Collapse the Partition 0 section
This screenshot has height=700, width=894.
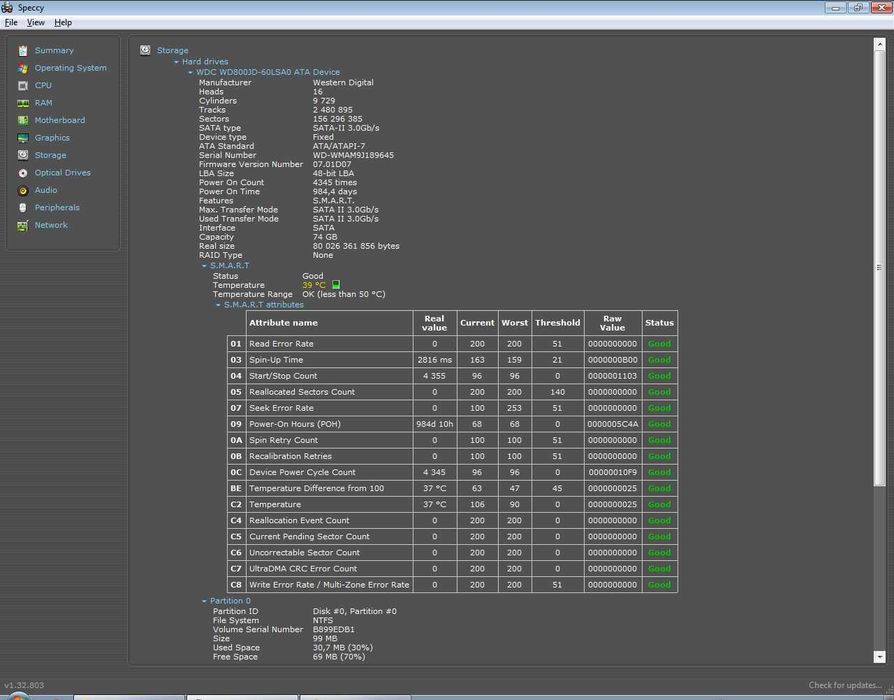tap(205, 601)
